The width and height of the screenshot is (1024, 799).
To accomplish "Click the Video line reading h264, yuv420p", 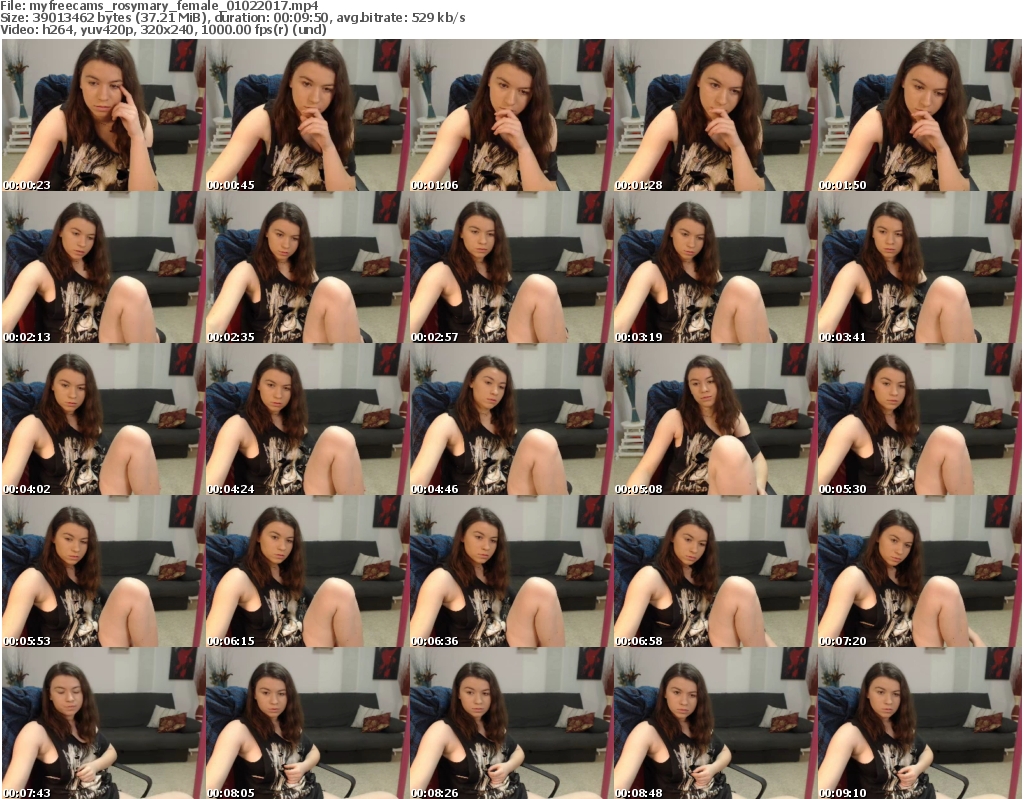I will click(x=163, y=30).
